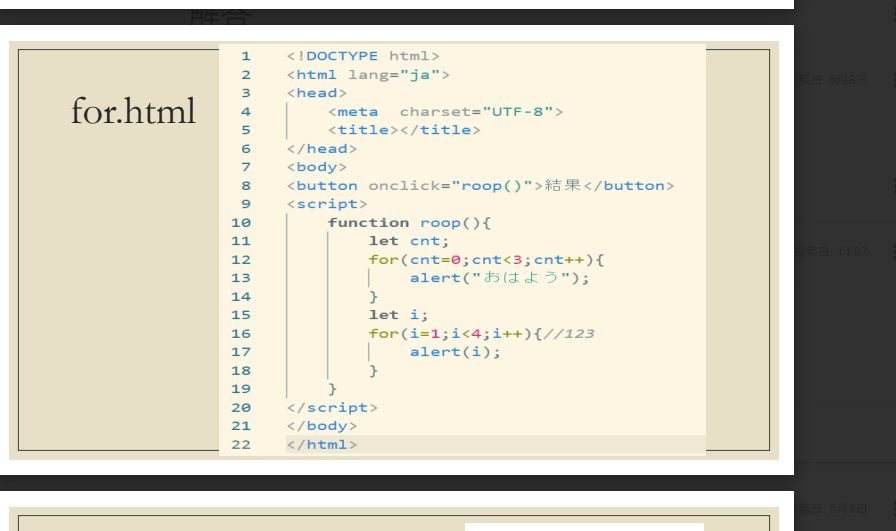Click the let i; declaration line
Screen dimensions: 896x531
pyautogui.click(x=398, y=315)
